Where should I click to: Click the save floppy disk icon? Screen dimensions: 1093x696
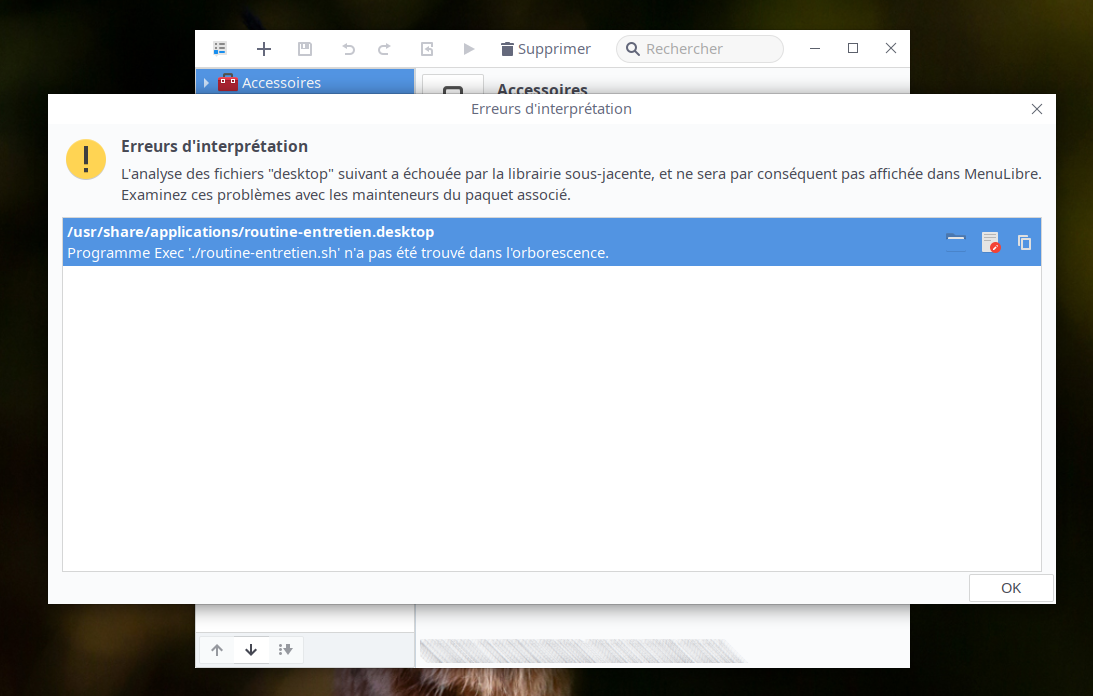click(305, 48)
